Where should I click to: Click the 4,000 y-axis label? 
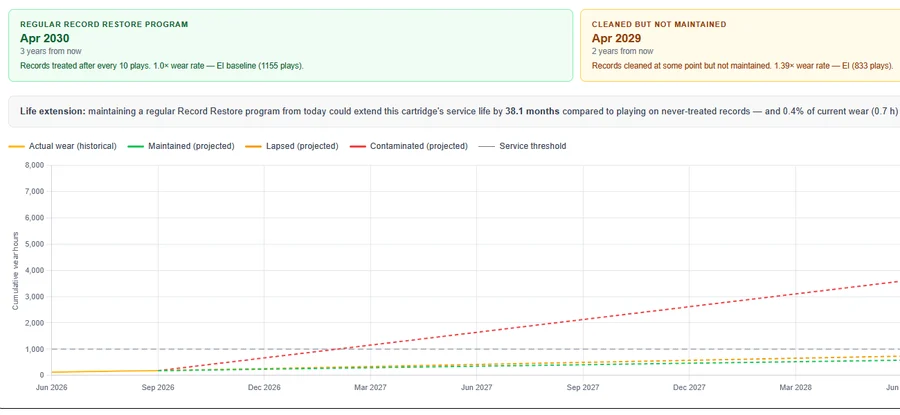pyautogui.click(x=34, y=270)
